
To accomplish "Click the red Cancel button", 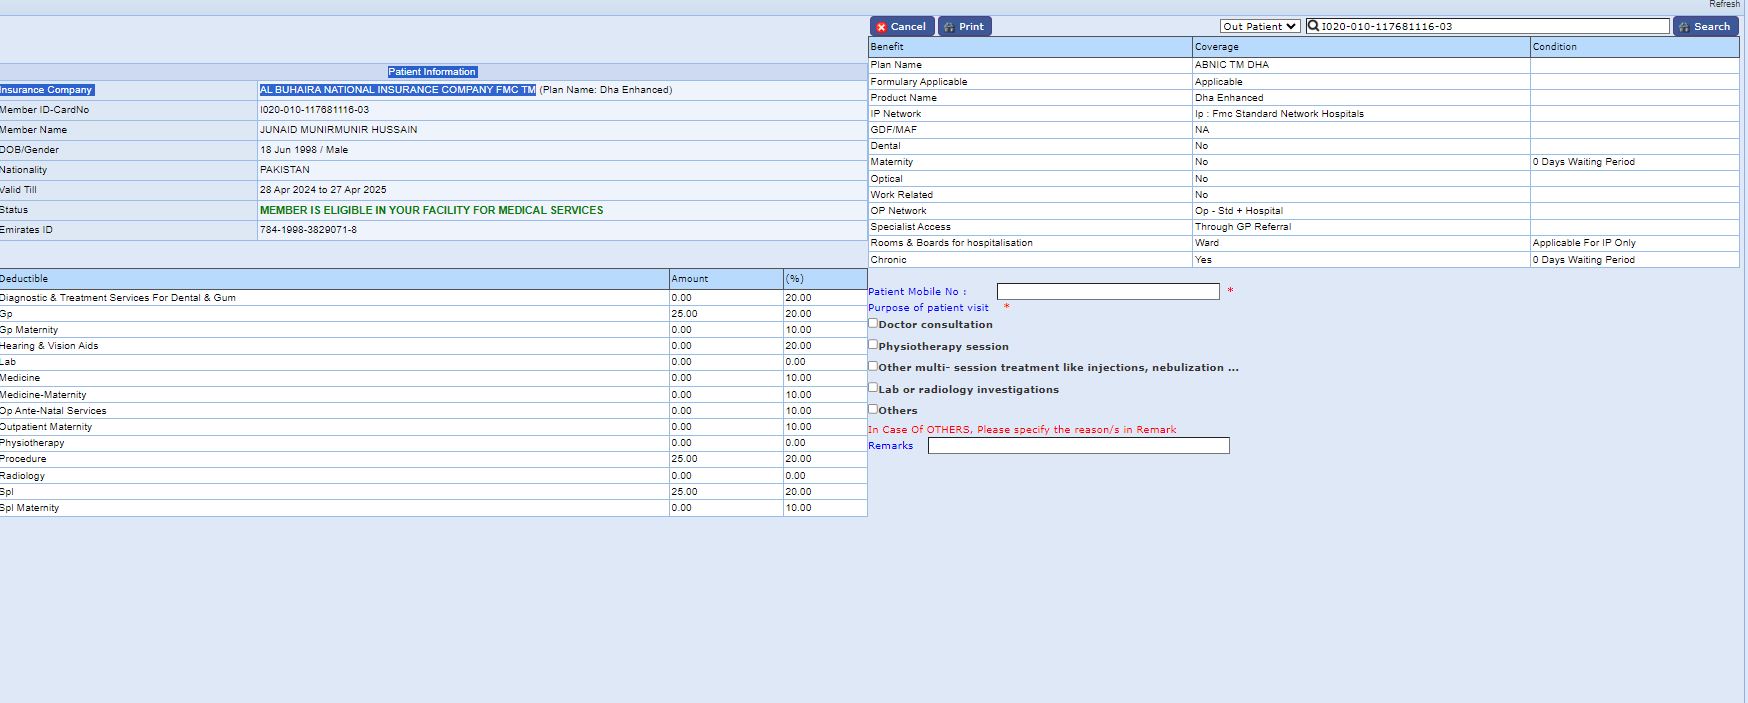I will click(901, 27).
